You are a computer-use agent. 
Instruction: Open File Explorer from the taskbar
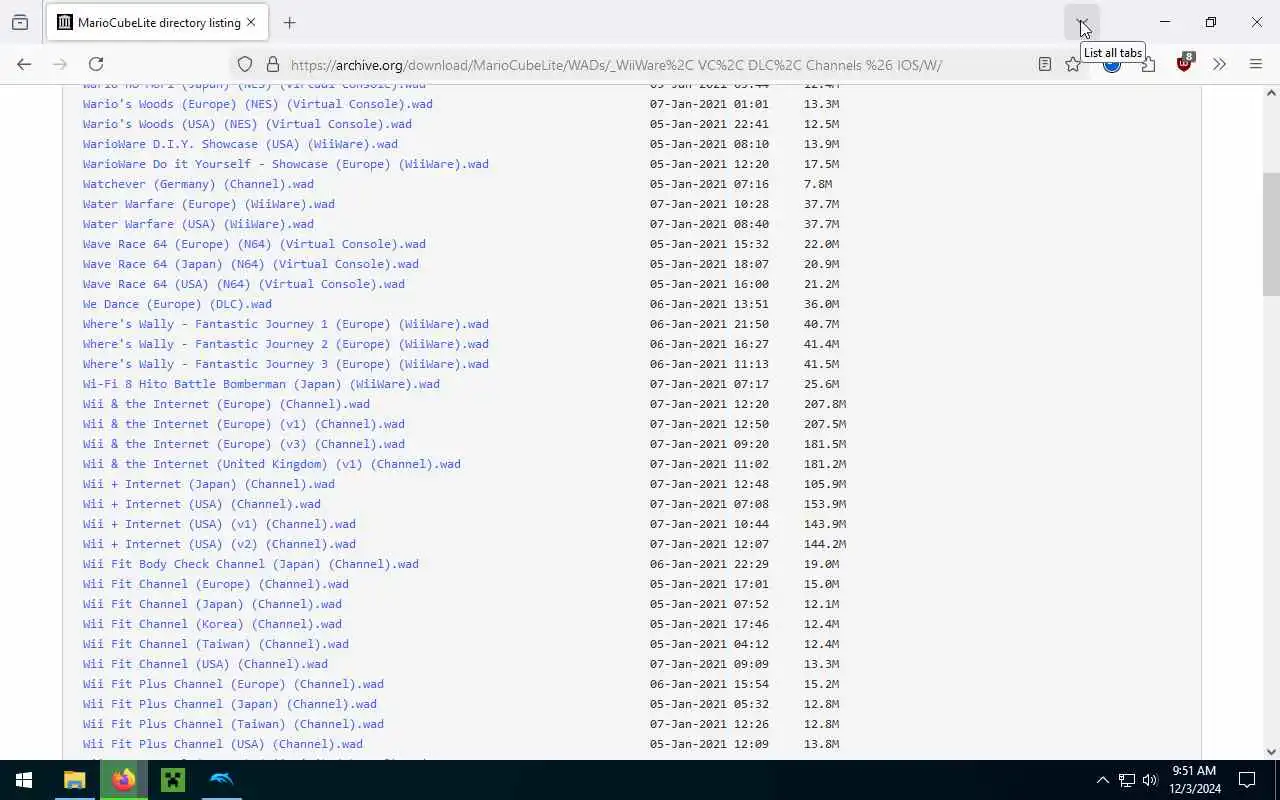pos(75,780)
